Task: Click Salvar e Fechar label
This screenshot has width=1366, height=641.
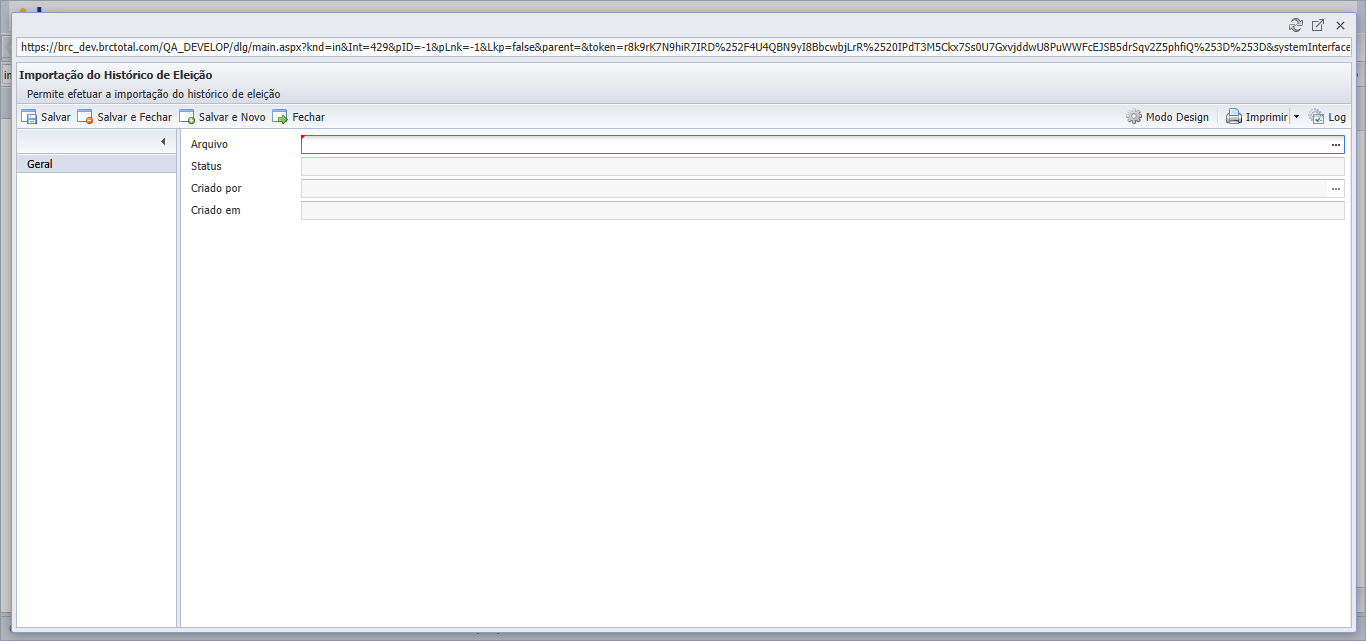Action: coord(135,117)
